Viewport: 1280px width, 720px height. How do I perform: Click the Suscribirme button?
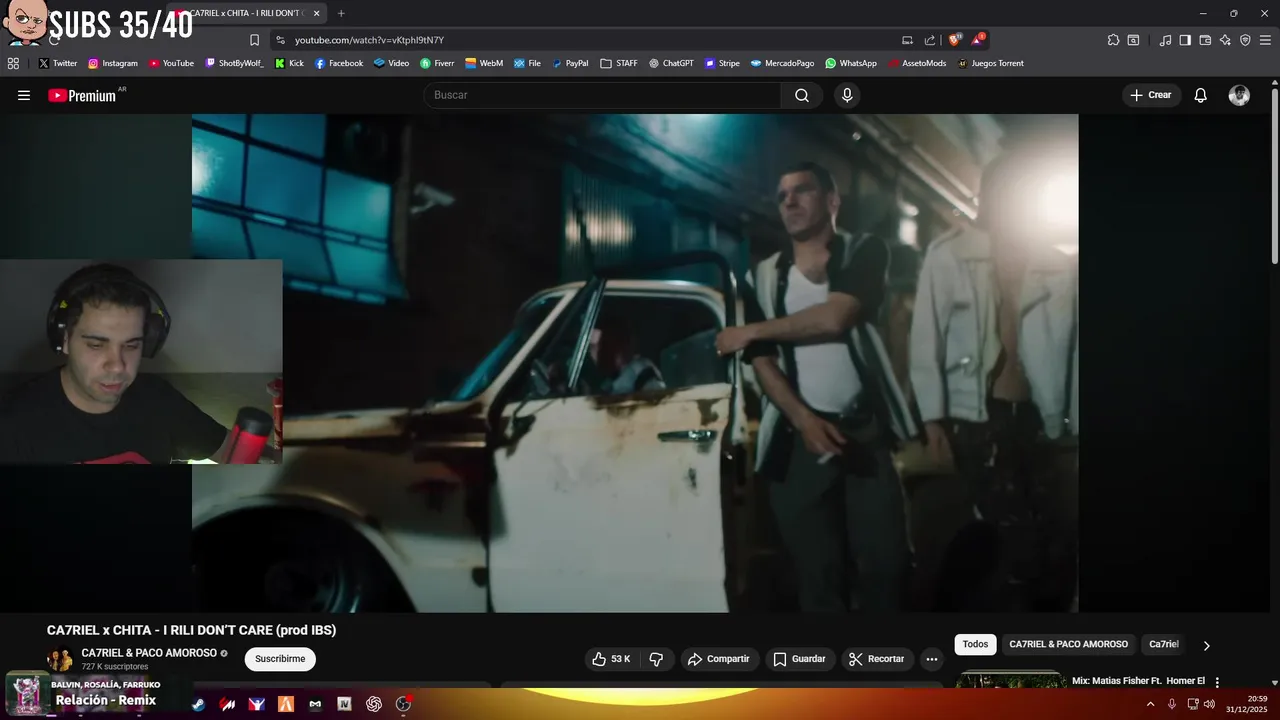280,659
